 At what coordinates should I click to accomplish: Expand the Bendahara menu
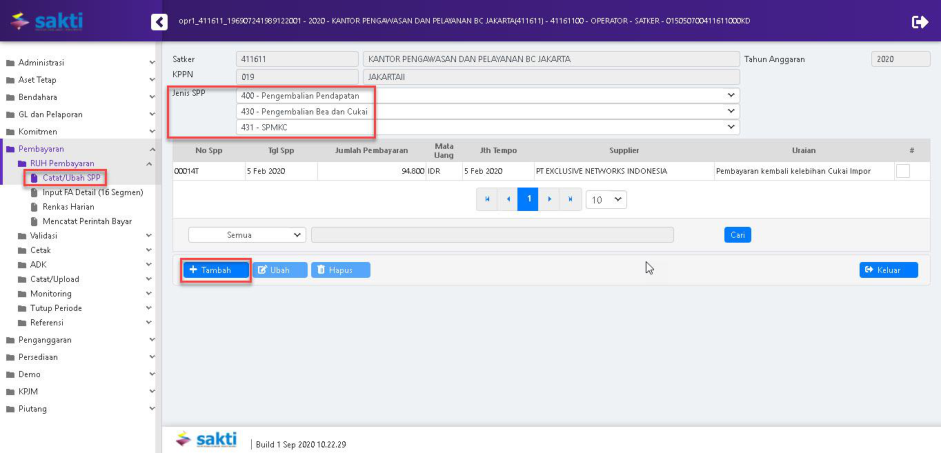point(38,97)
